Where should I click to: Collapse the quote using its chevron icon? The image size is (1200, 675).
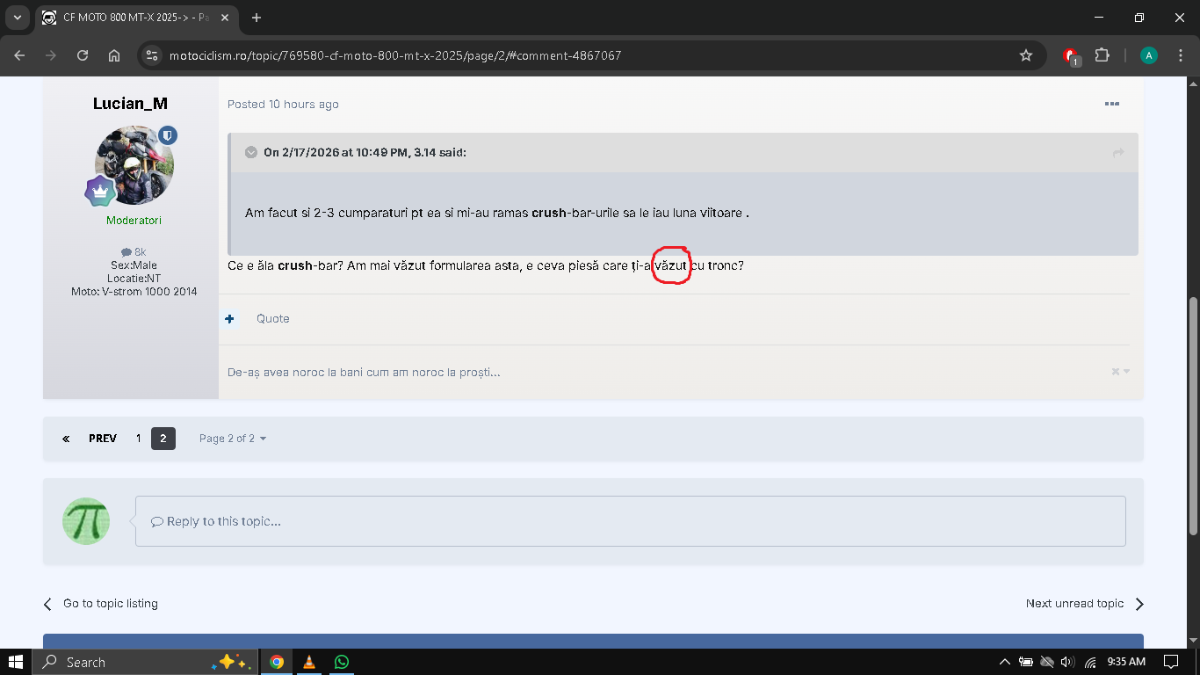tap(250, 153)
